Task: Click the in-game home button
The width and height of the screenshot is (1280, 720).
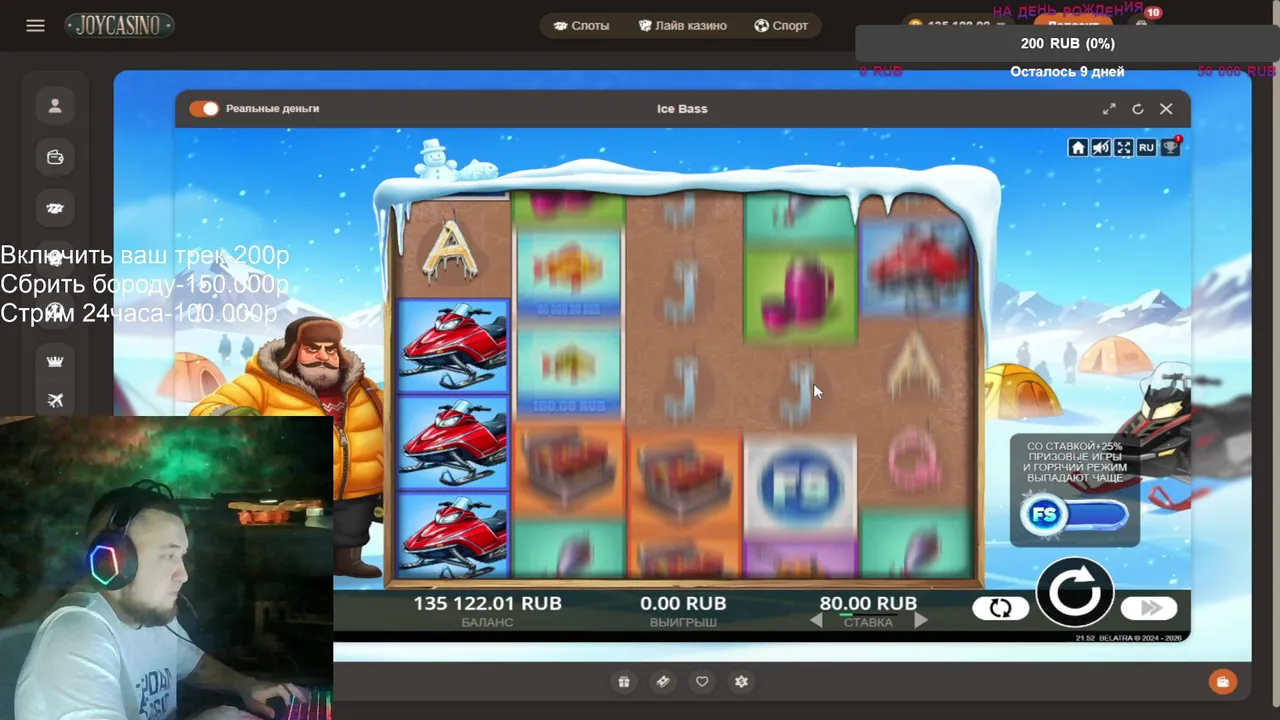Action: 1078,148
